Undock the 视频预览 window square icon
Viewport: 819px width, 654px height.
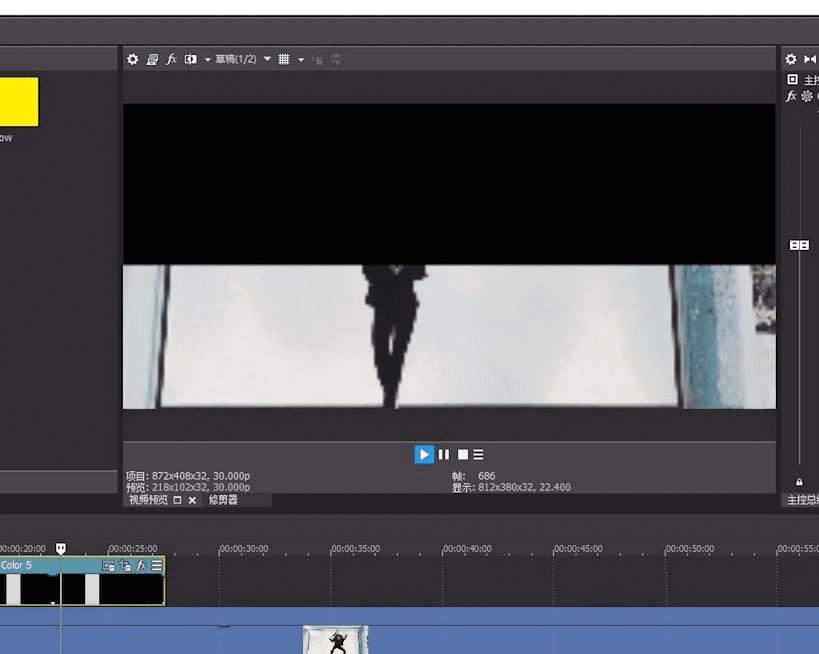(178, 500)
